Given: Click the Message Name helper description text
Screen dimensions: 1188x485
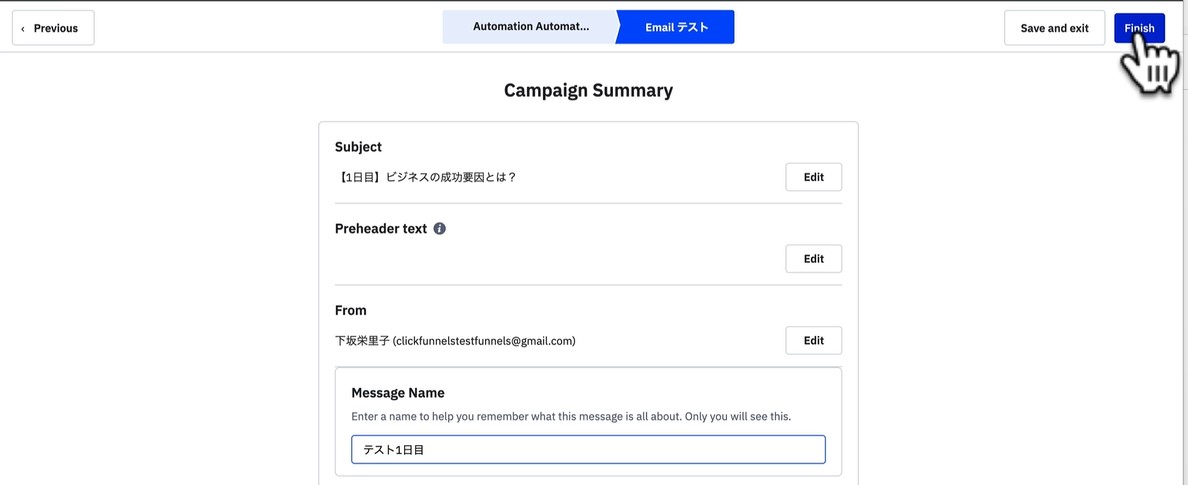Looking at the screenshot, I should (571, 416).
